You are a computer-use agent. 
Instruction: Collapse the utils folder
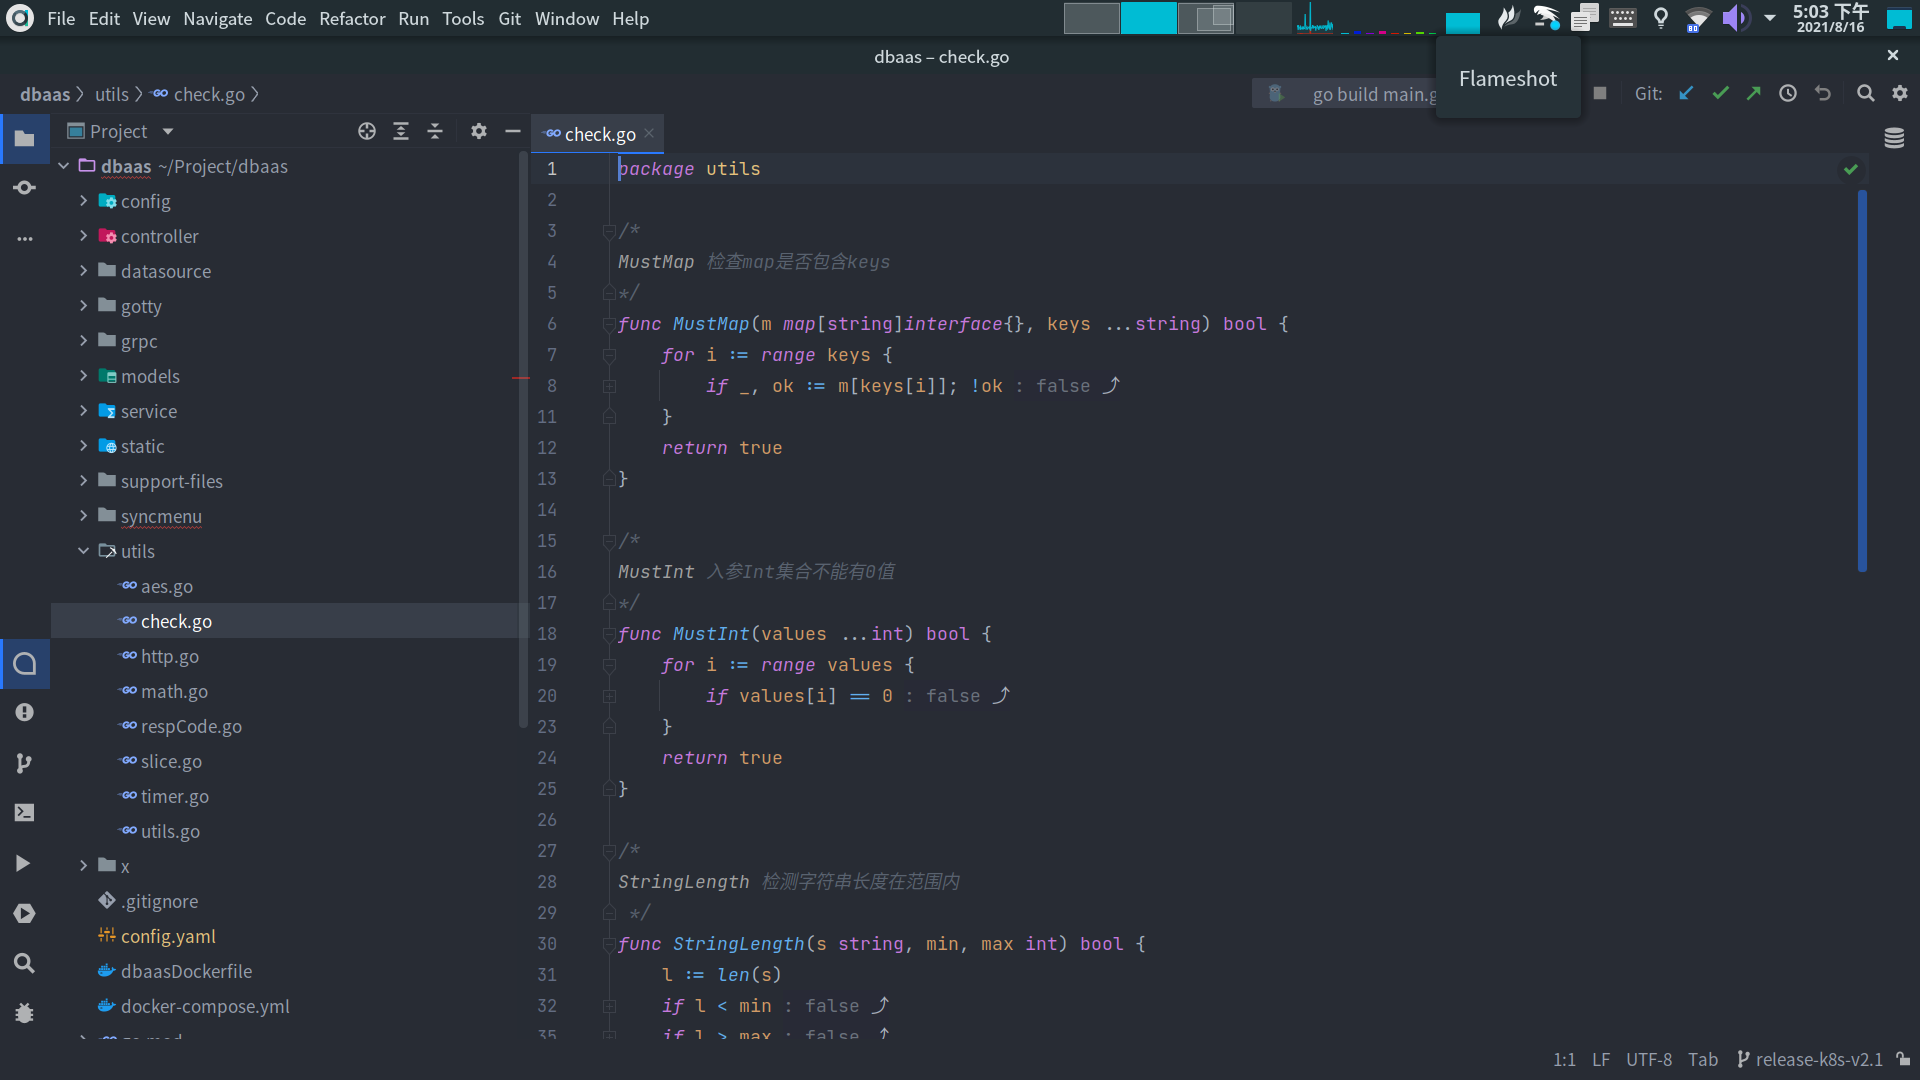tap(84, 551)
